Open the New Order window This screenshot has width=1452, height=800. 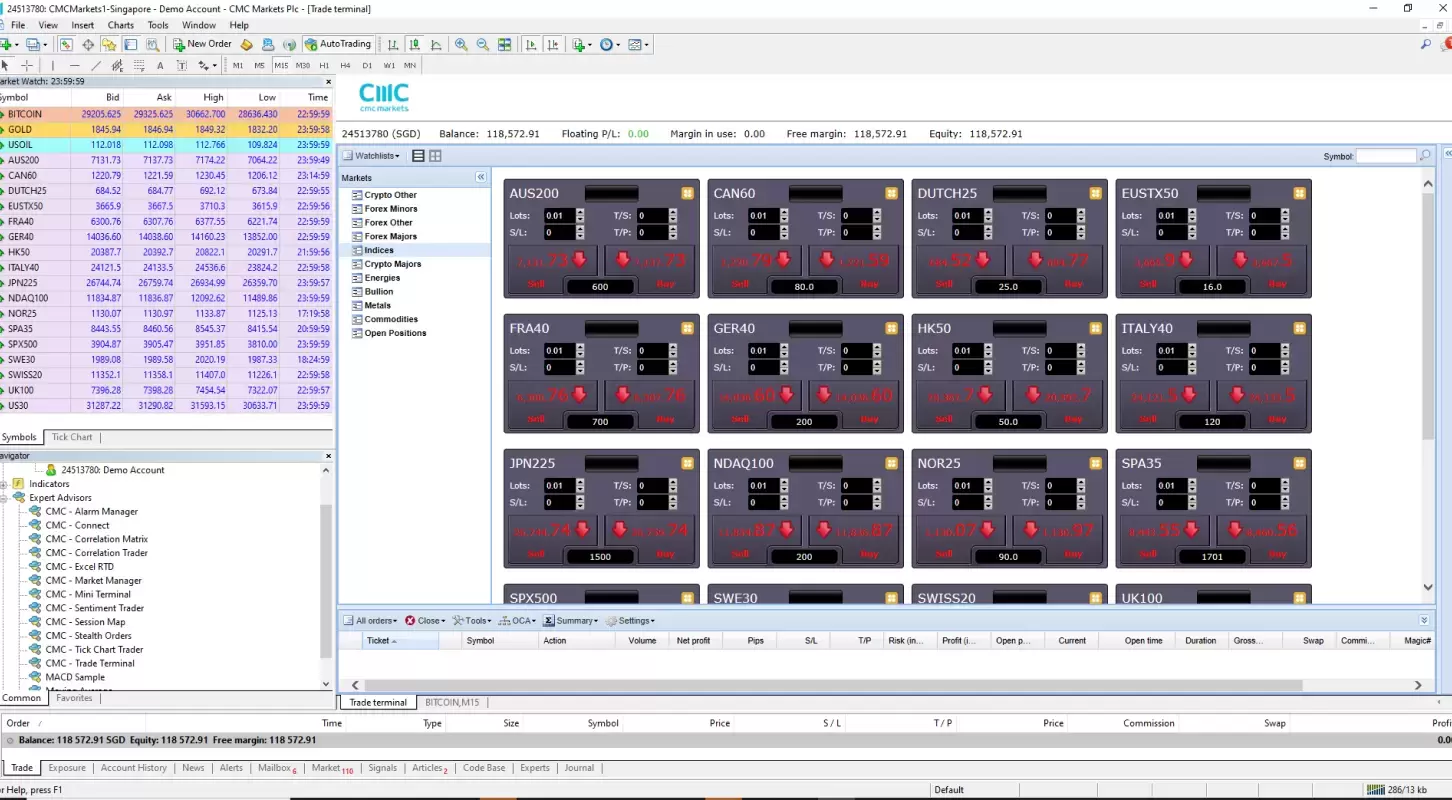202,44
